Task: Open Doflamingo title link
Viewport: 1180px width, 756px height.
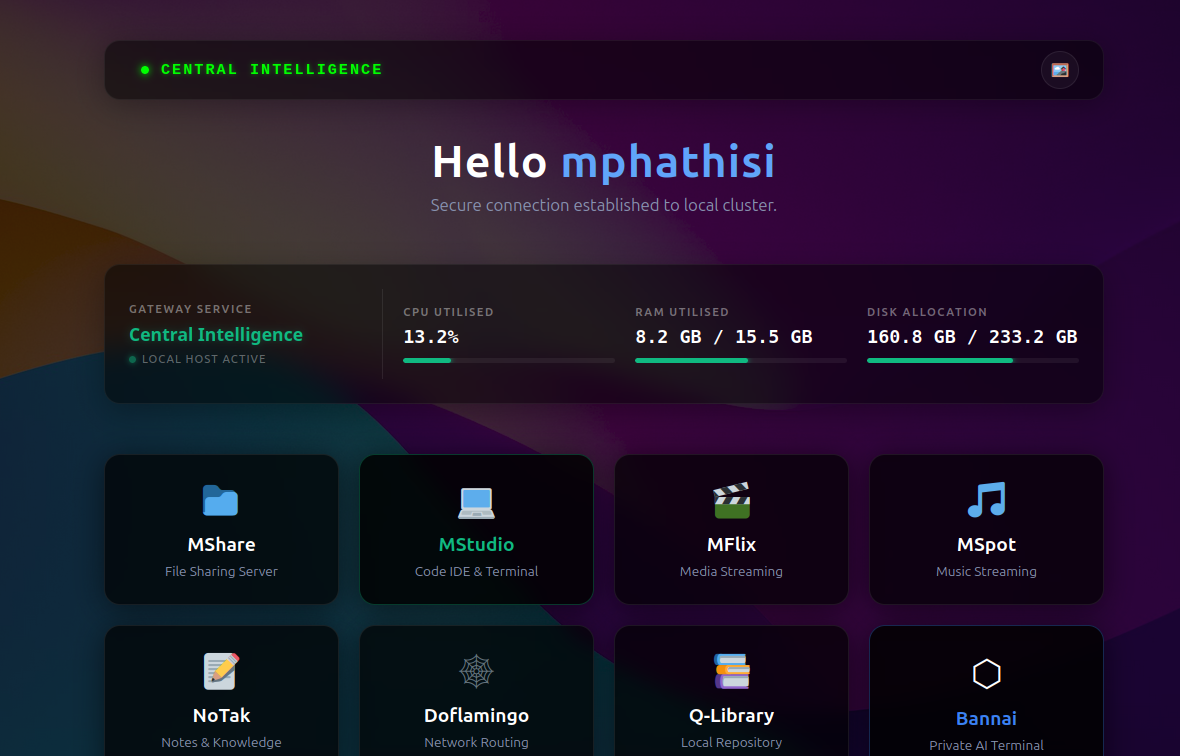Action: [x=476, y=715]
